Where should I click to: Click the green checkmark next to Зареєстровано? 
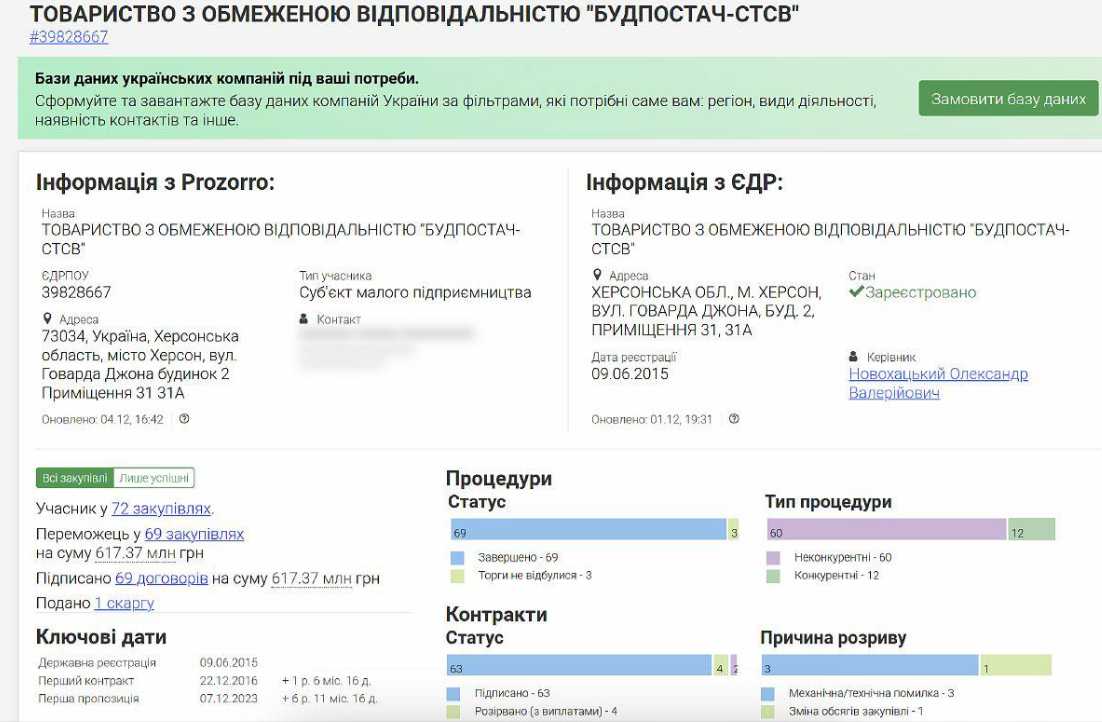pyautogui.click(x=855, y=292)
